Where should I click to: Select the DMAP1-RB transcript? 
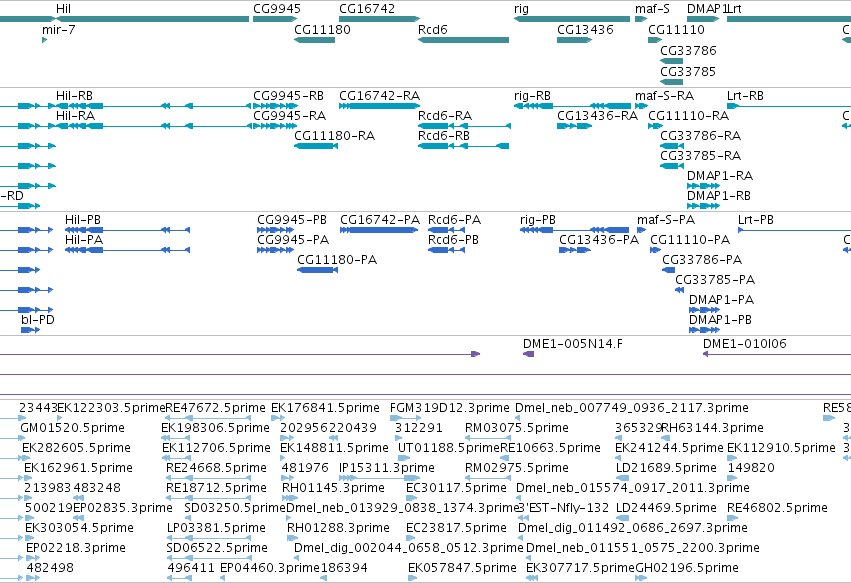[703, 206]
